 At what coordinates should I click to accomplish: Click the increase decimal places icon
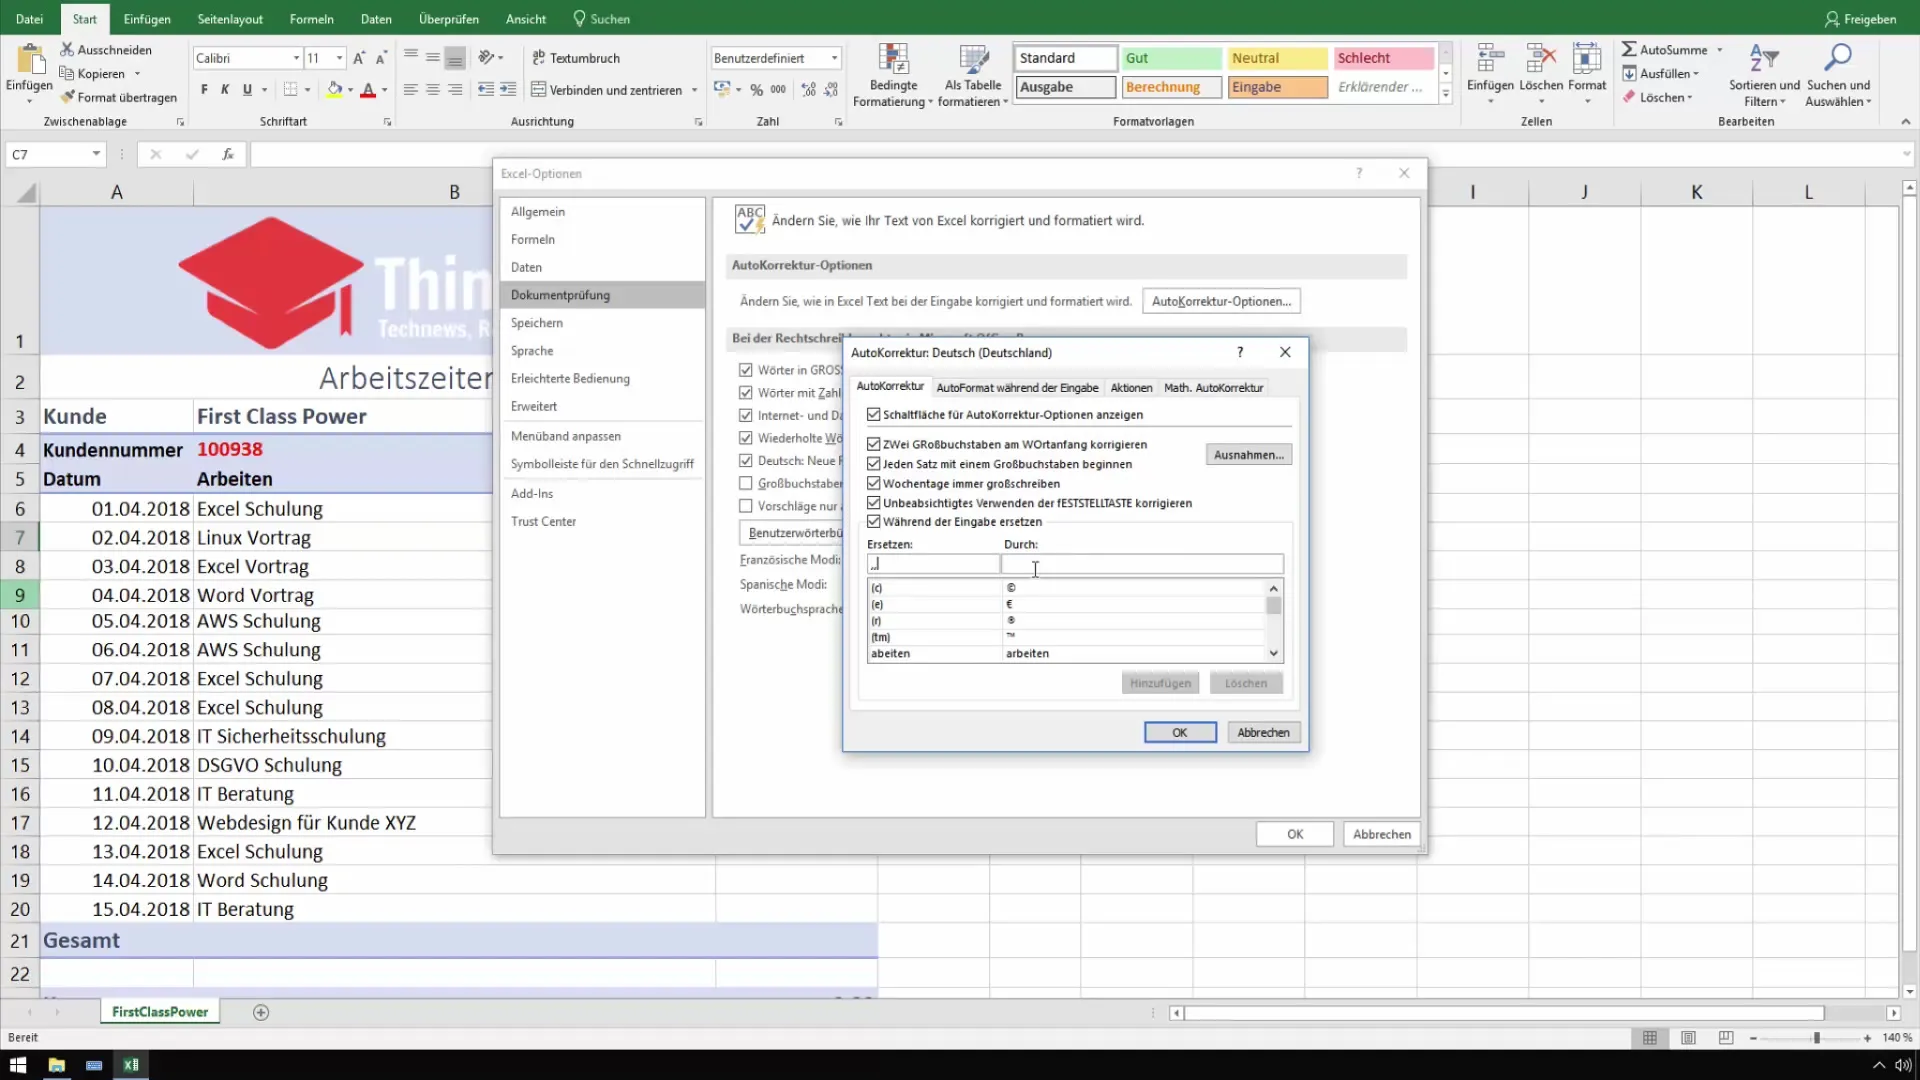(x=808, y=90)
